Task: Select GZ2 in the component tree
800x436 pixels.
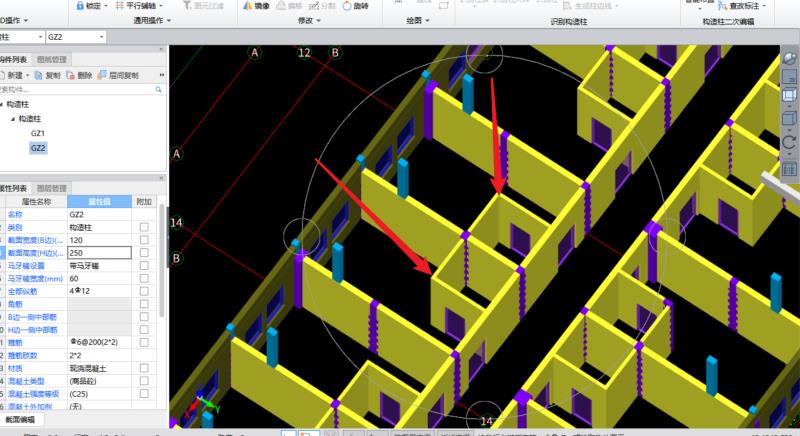Action: point(38,148)
